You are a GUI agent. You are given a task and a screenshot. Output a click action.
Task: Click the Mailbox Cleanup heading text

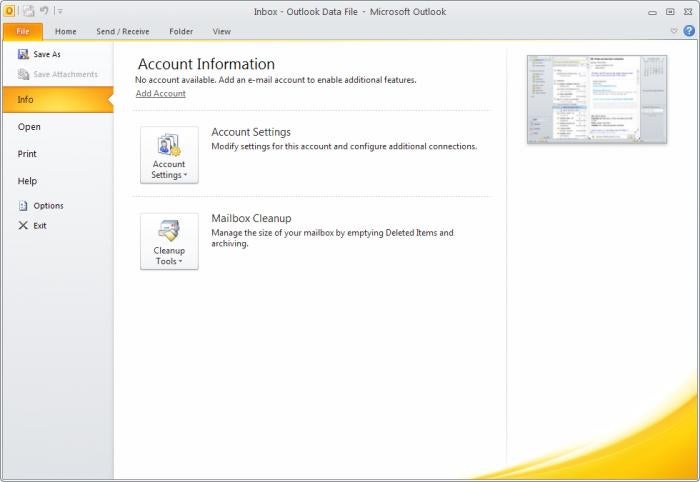click(251, 218)
